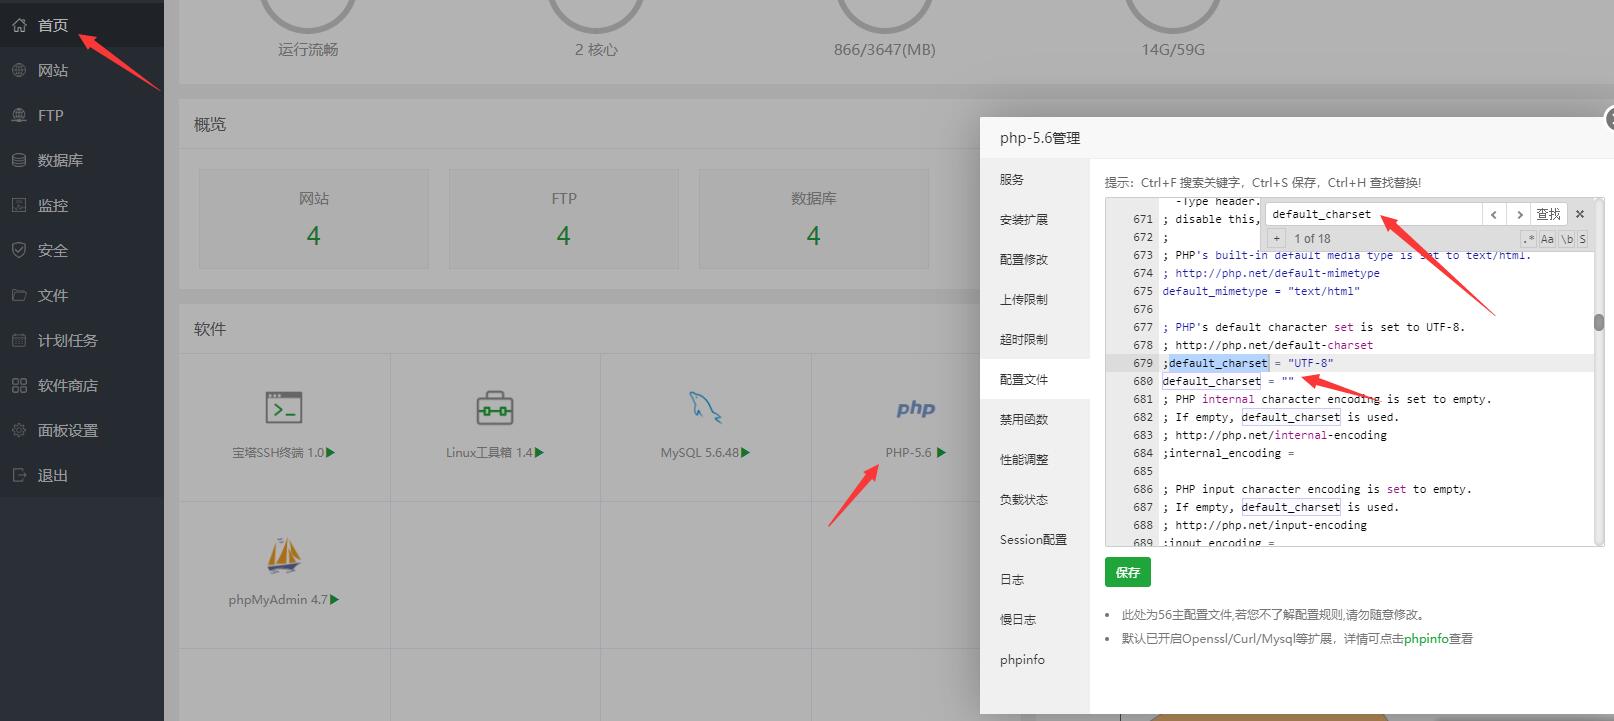
Task: Open the 服务 tab in php管理
Action: point(1035,180)
